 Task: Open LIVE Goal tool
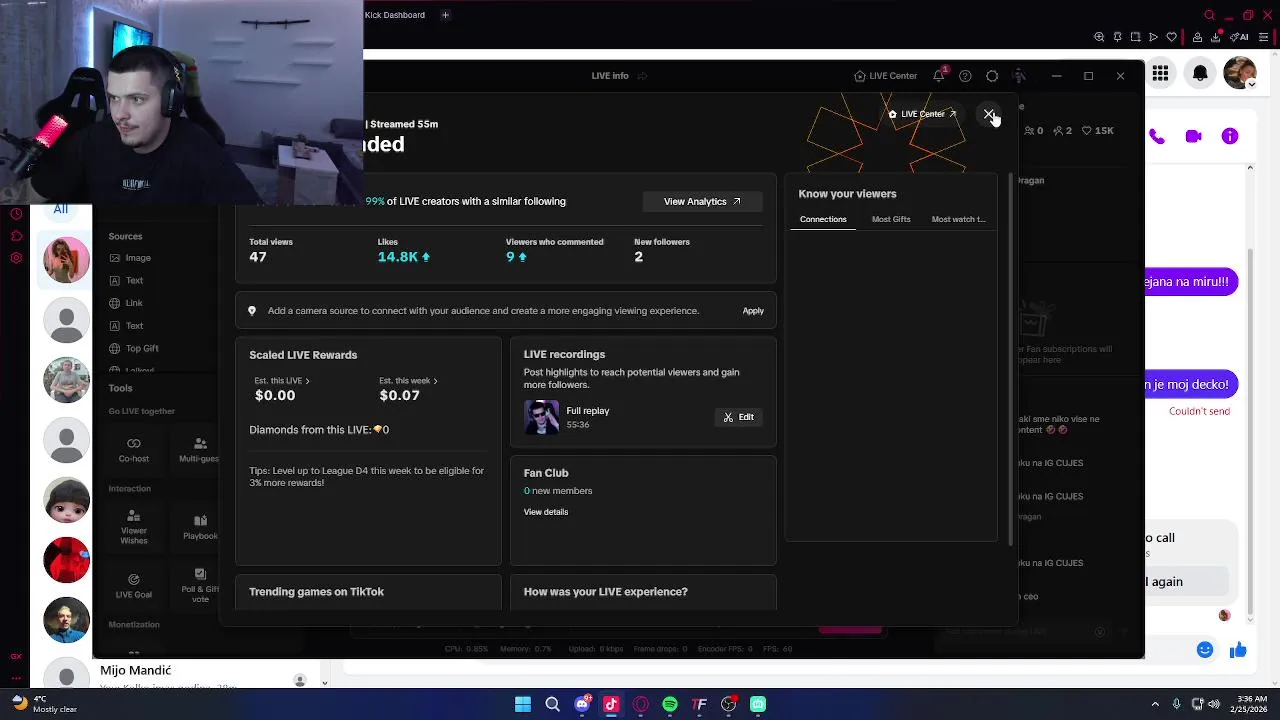[134, 586]
